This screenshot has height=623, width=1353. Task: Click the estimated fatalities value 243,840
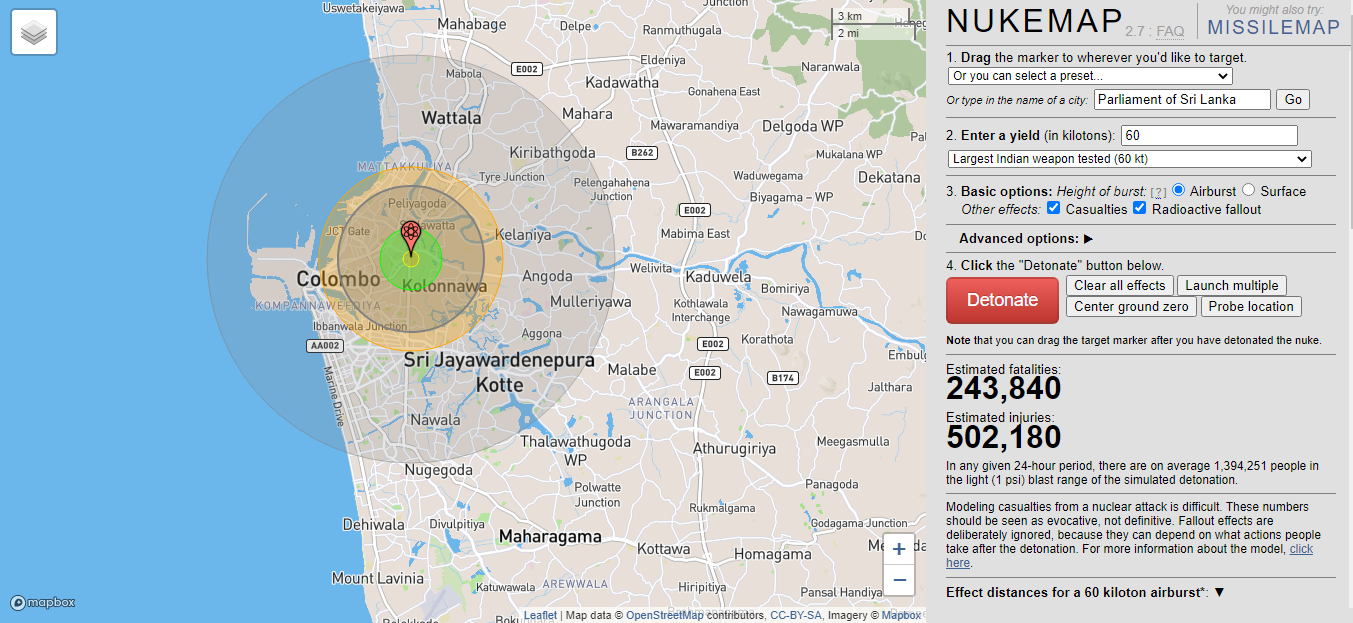point(1004,388)
